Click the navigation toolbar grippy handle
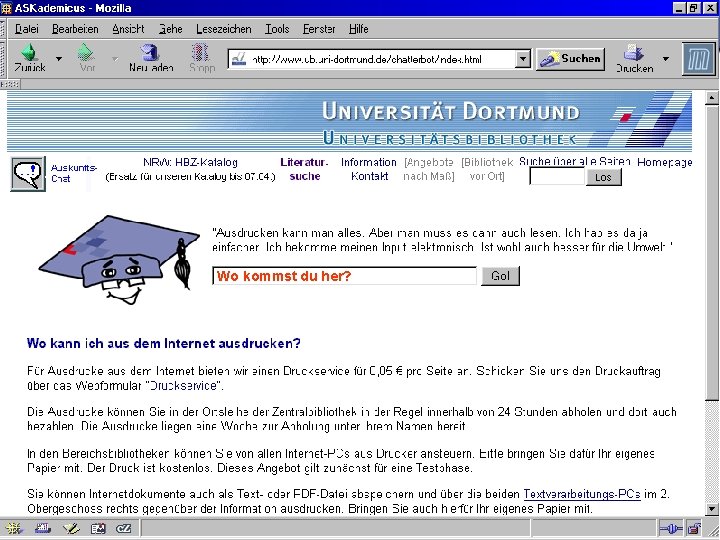This screenshot has width=720, height=540. (3, 59)
